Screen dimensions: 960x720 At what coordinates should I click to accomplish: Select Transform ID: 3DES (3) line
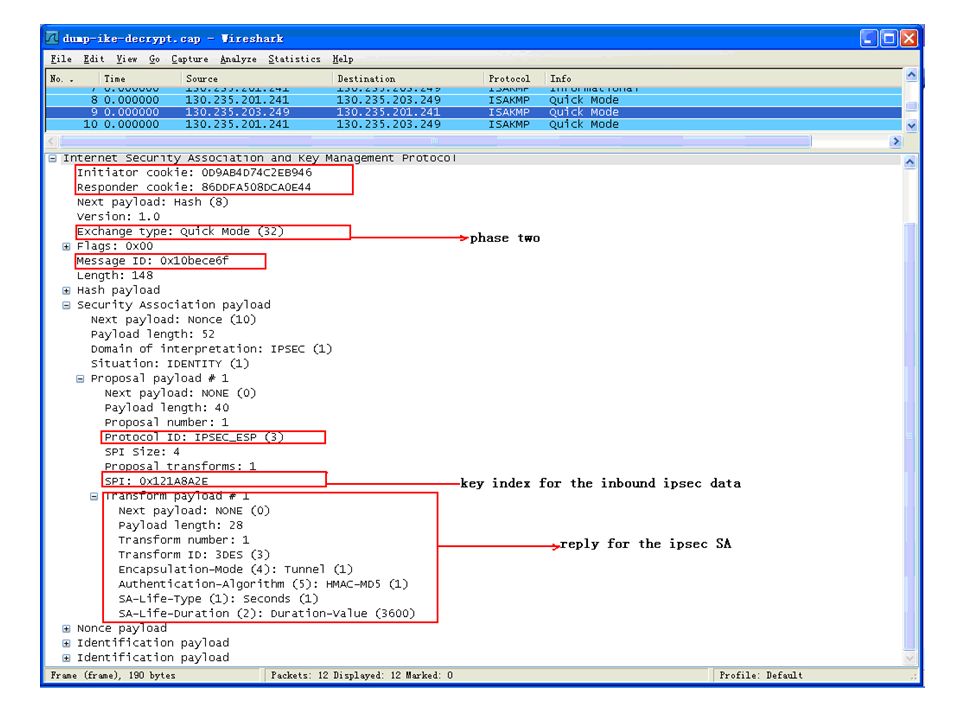click(194, 555)
